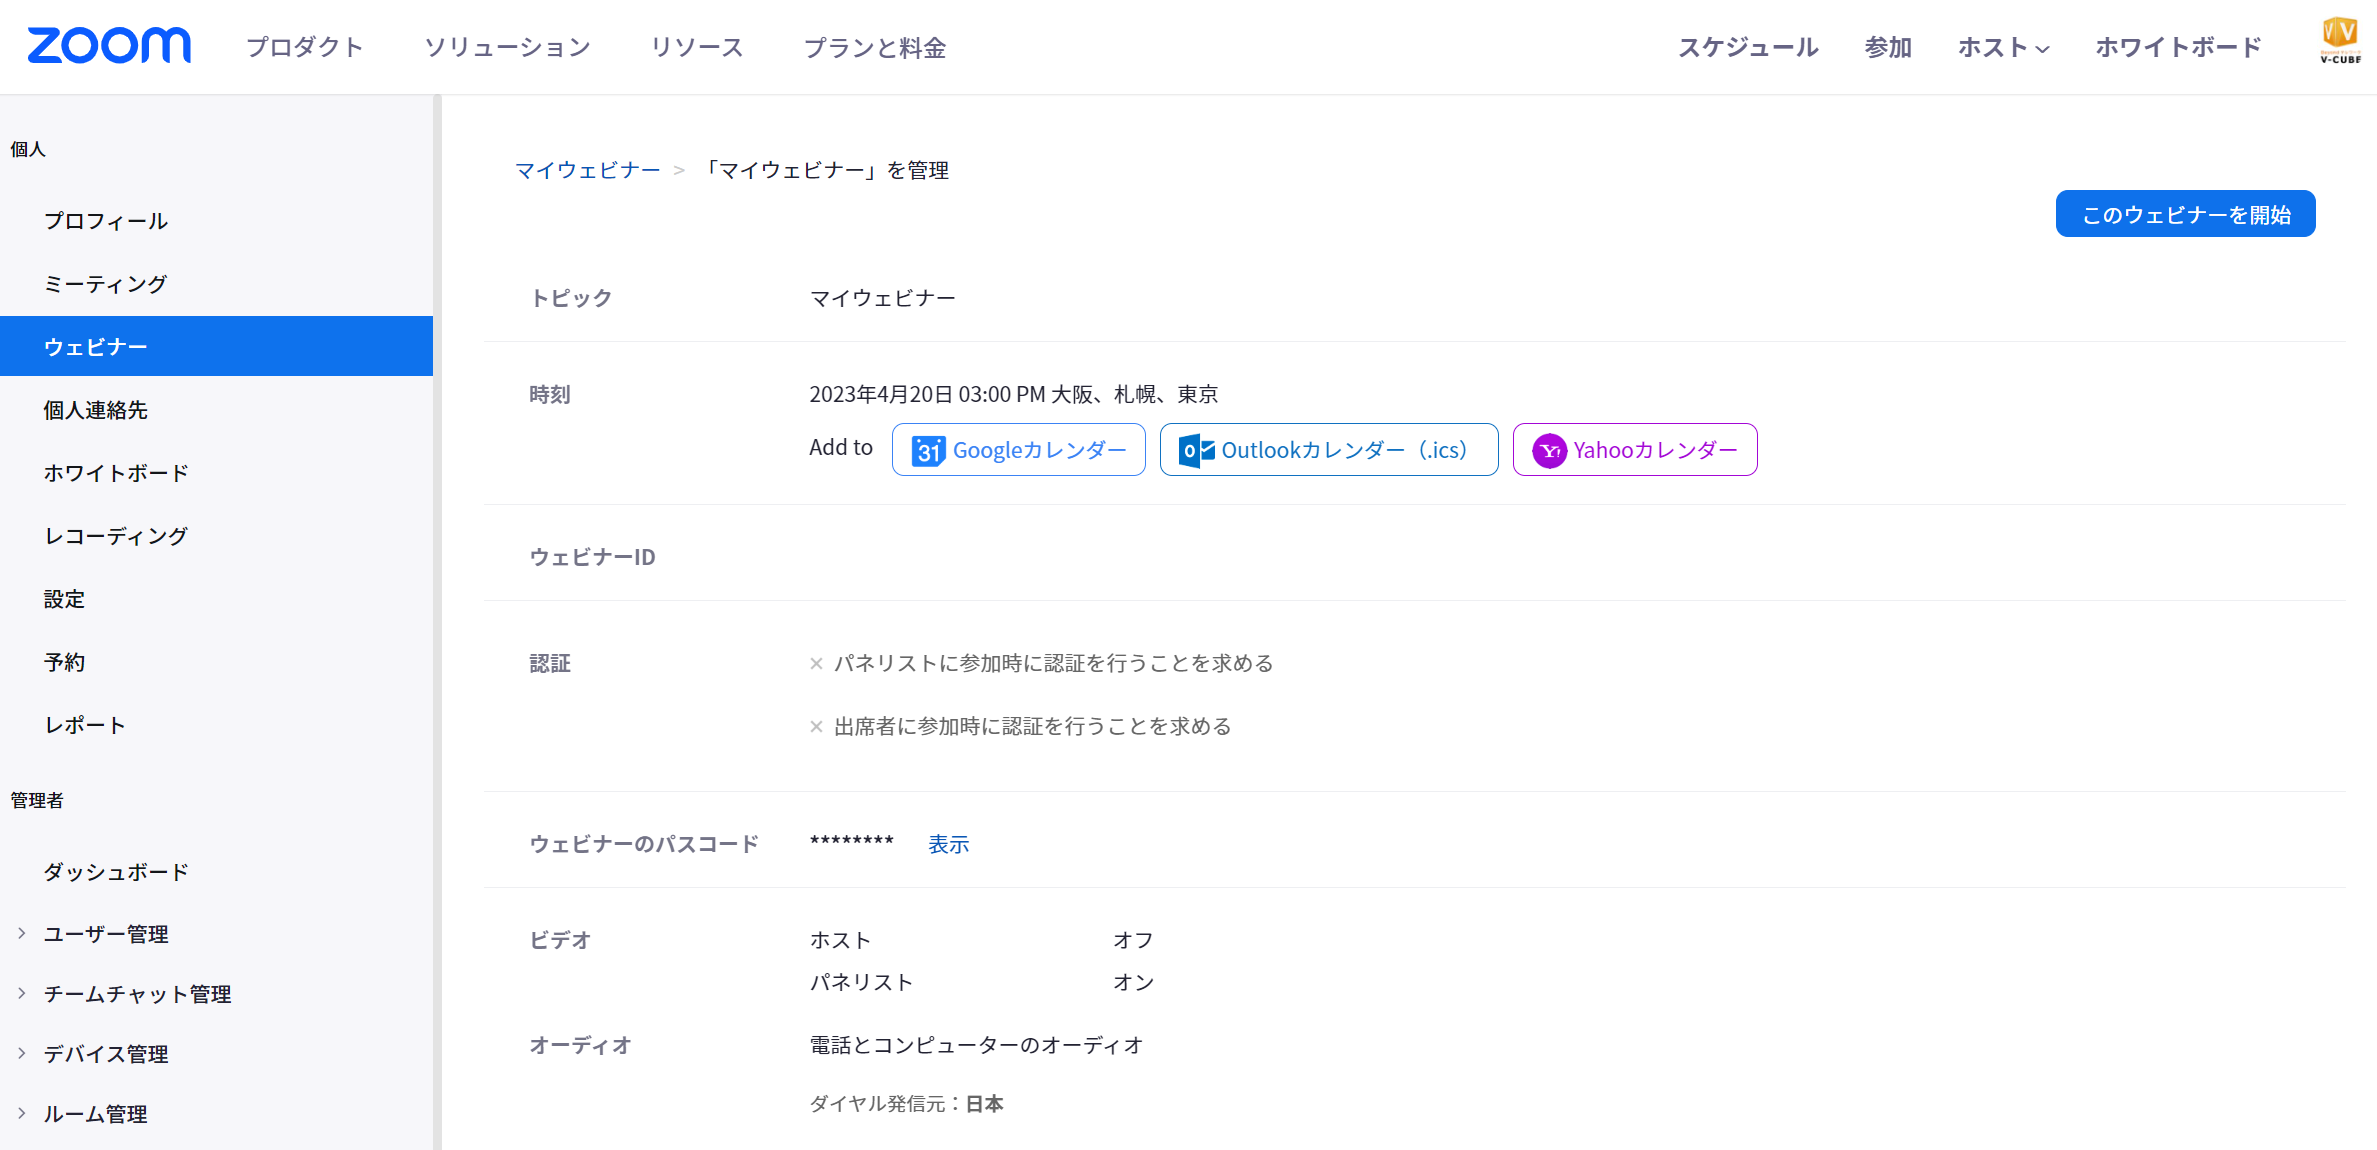The height and width of the screenshot is (1150, 2377).
Task: Open ホワイトボード from the top bar
Action: [2178, 47]
